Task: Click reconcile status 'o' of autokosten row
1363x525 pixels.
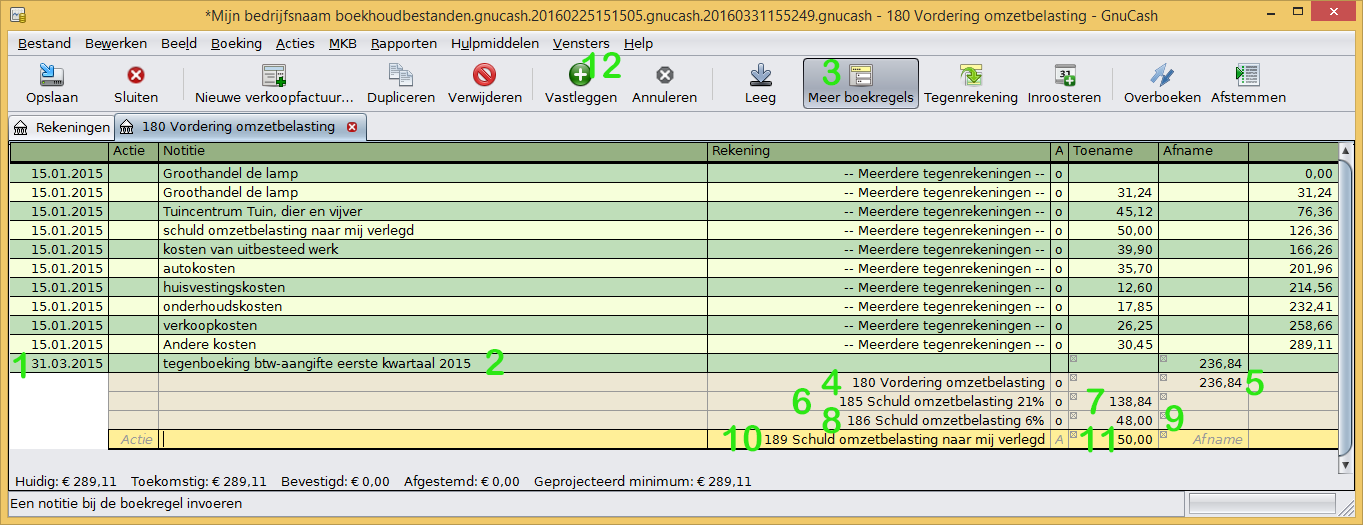Action: click(x=1059, y=268)
